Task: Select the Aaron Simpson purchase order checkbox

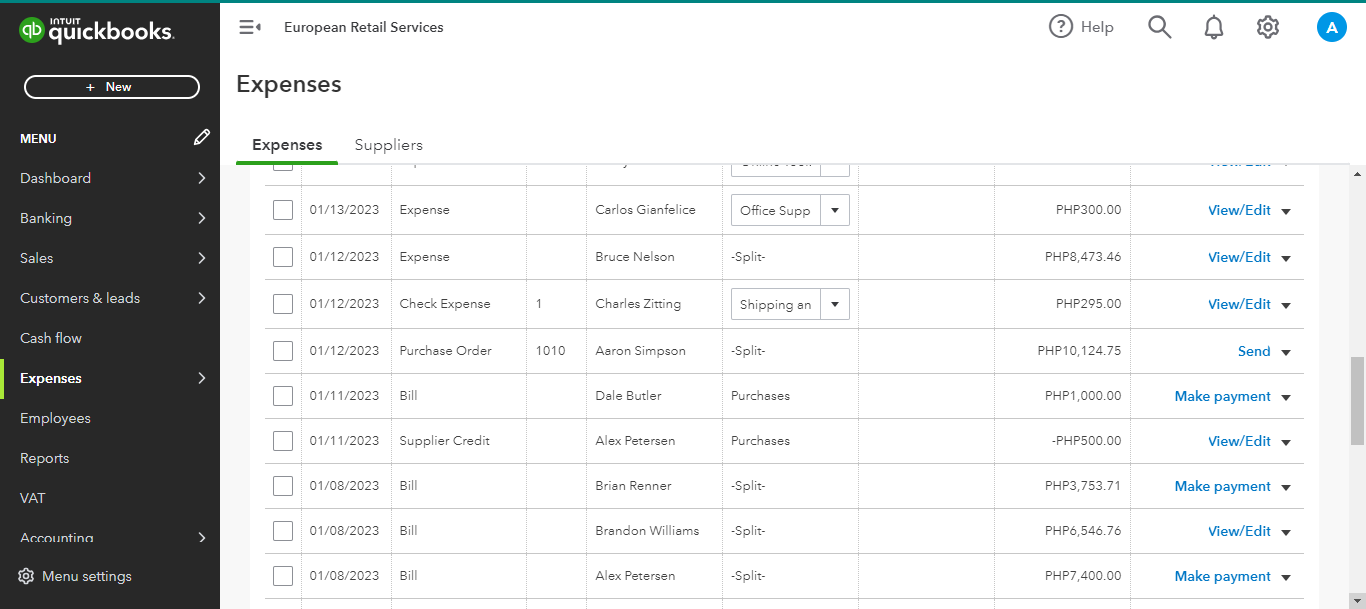Action: click(283, 351)
